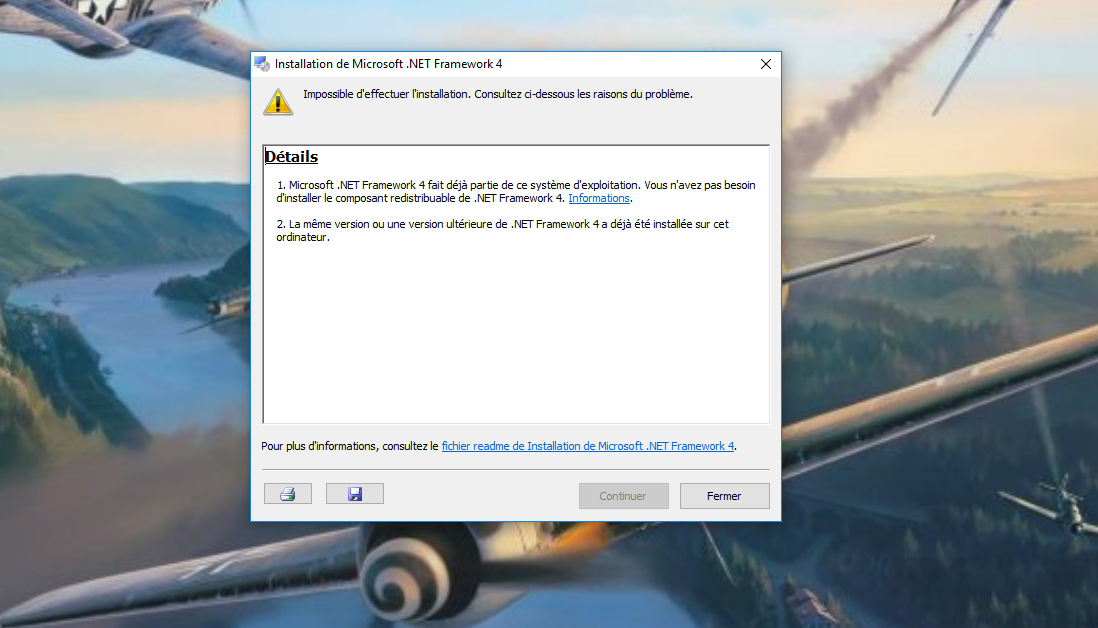Click the disabled Continuer button
Image resolution: width=1098 pixels, height=628 pixels.
[623, 496]
